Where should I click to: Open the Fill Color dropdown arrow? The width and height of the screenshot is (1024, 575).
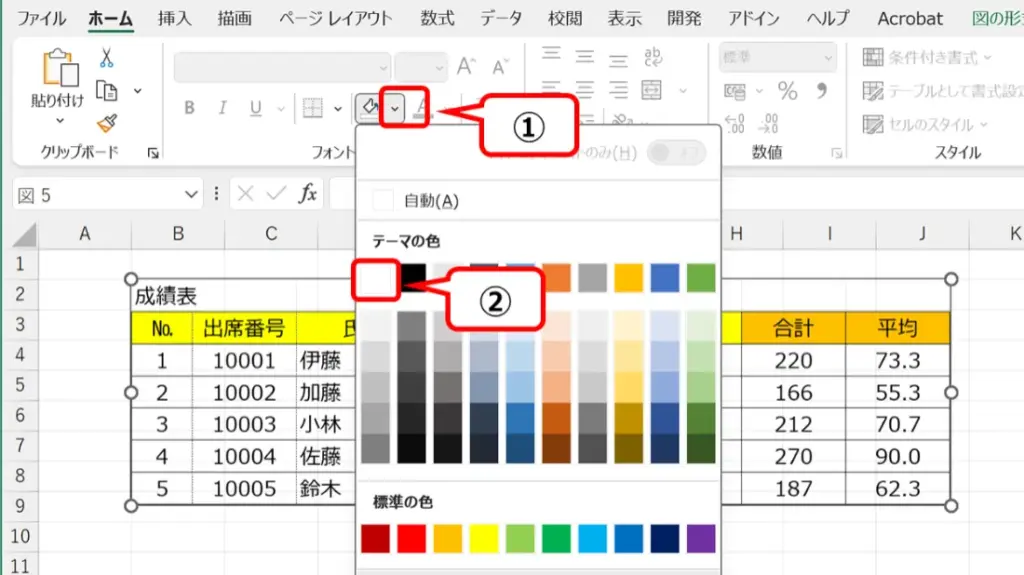pyautogui.click(x=395, y=108)
